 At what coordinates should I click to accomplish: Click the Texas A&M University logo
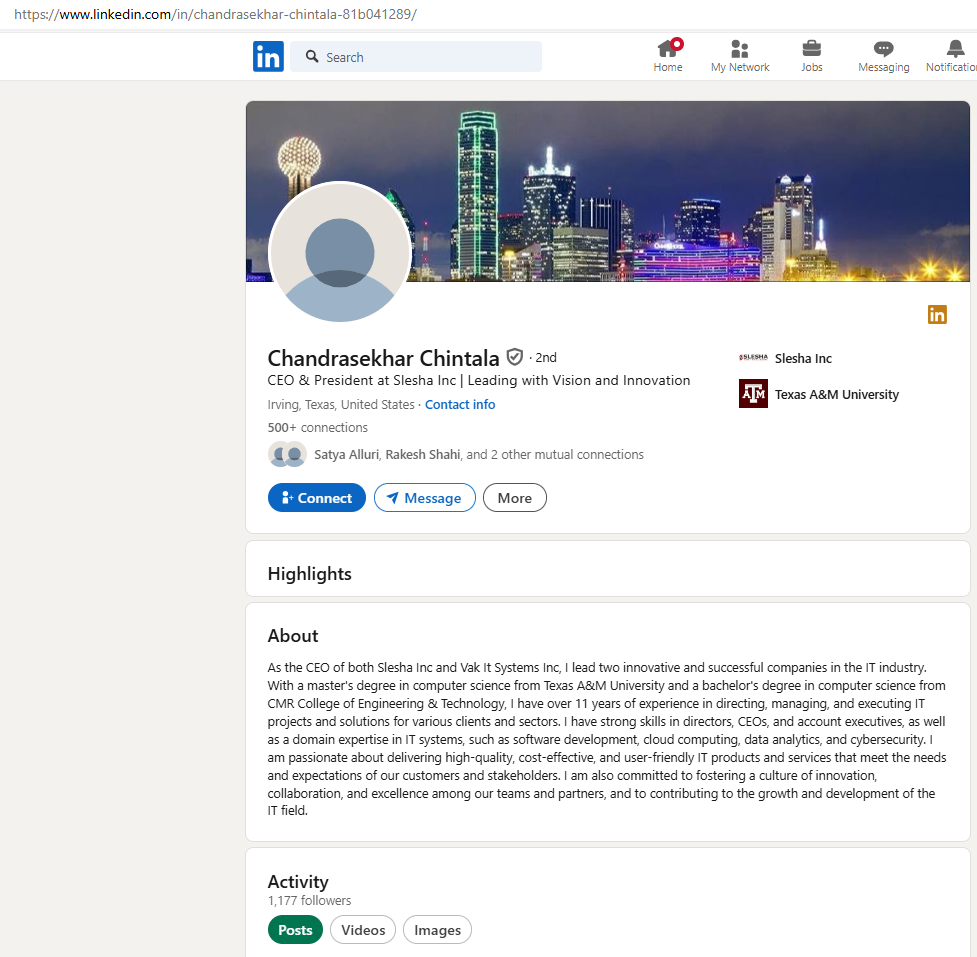(753, 394)
